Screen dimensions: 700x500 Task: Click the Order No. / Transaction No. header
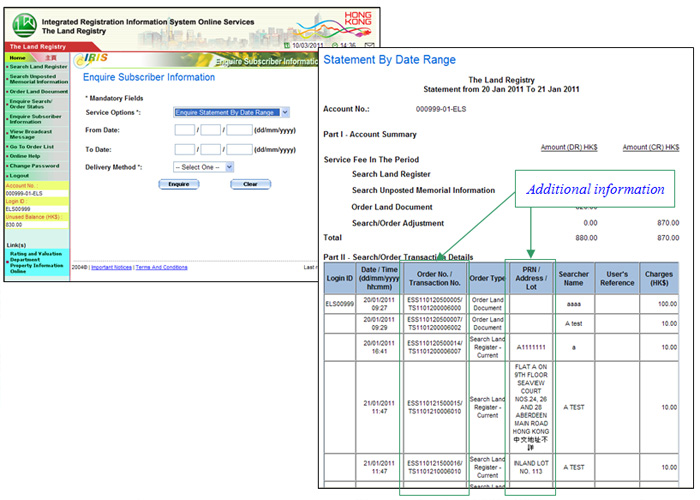tap(434, 278)
